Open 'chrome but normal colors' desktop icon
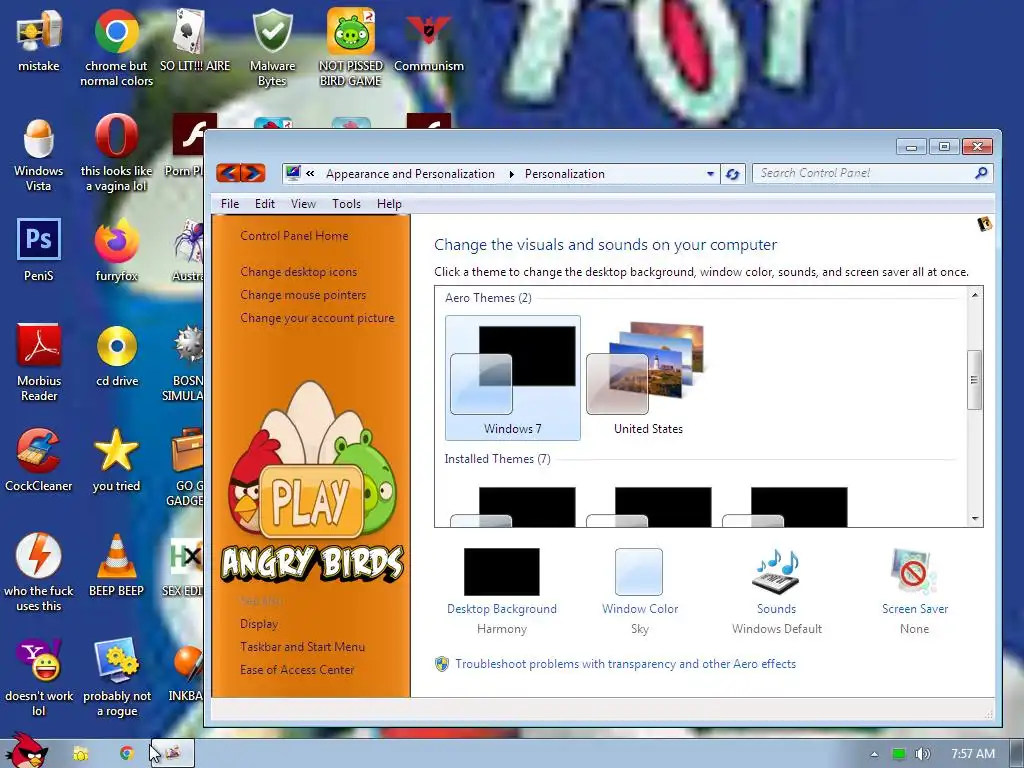The height and width of the screenshot is (768, 1024). point(116,47)
